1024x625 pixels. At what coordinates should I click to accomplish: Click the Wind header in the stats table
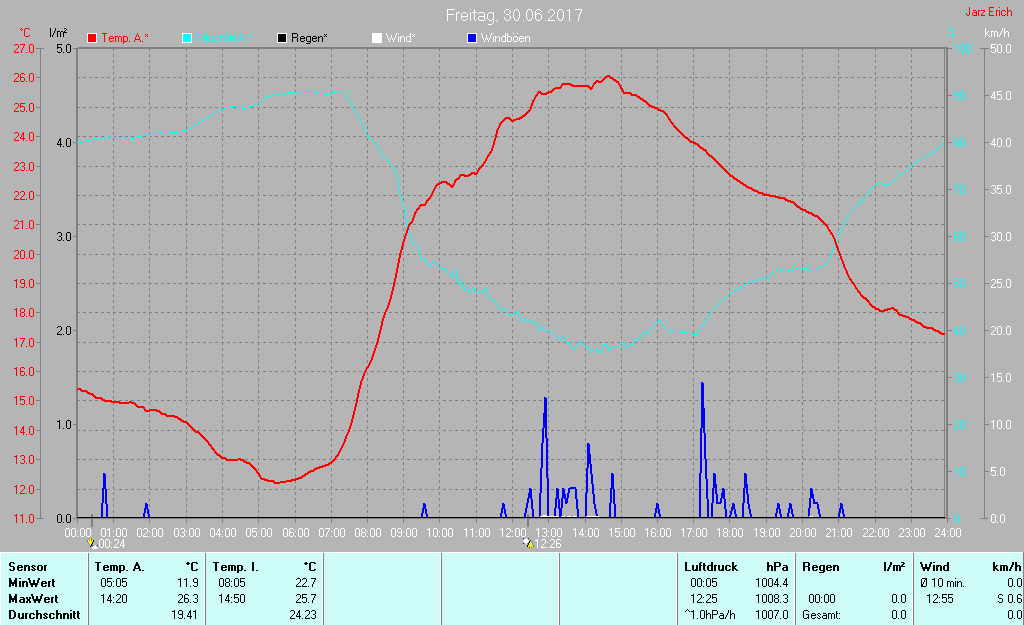(x=935, y=567)
